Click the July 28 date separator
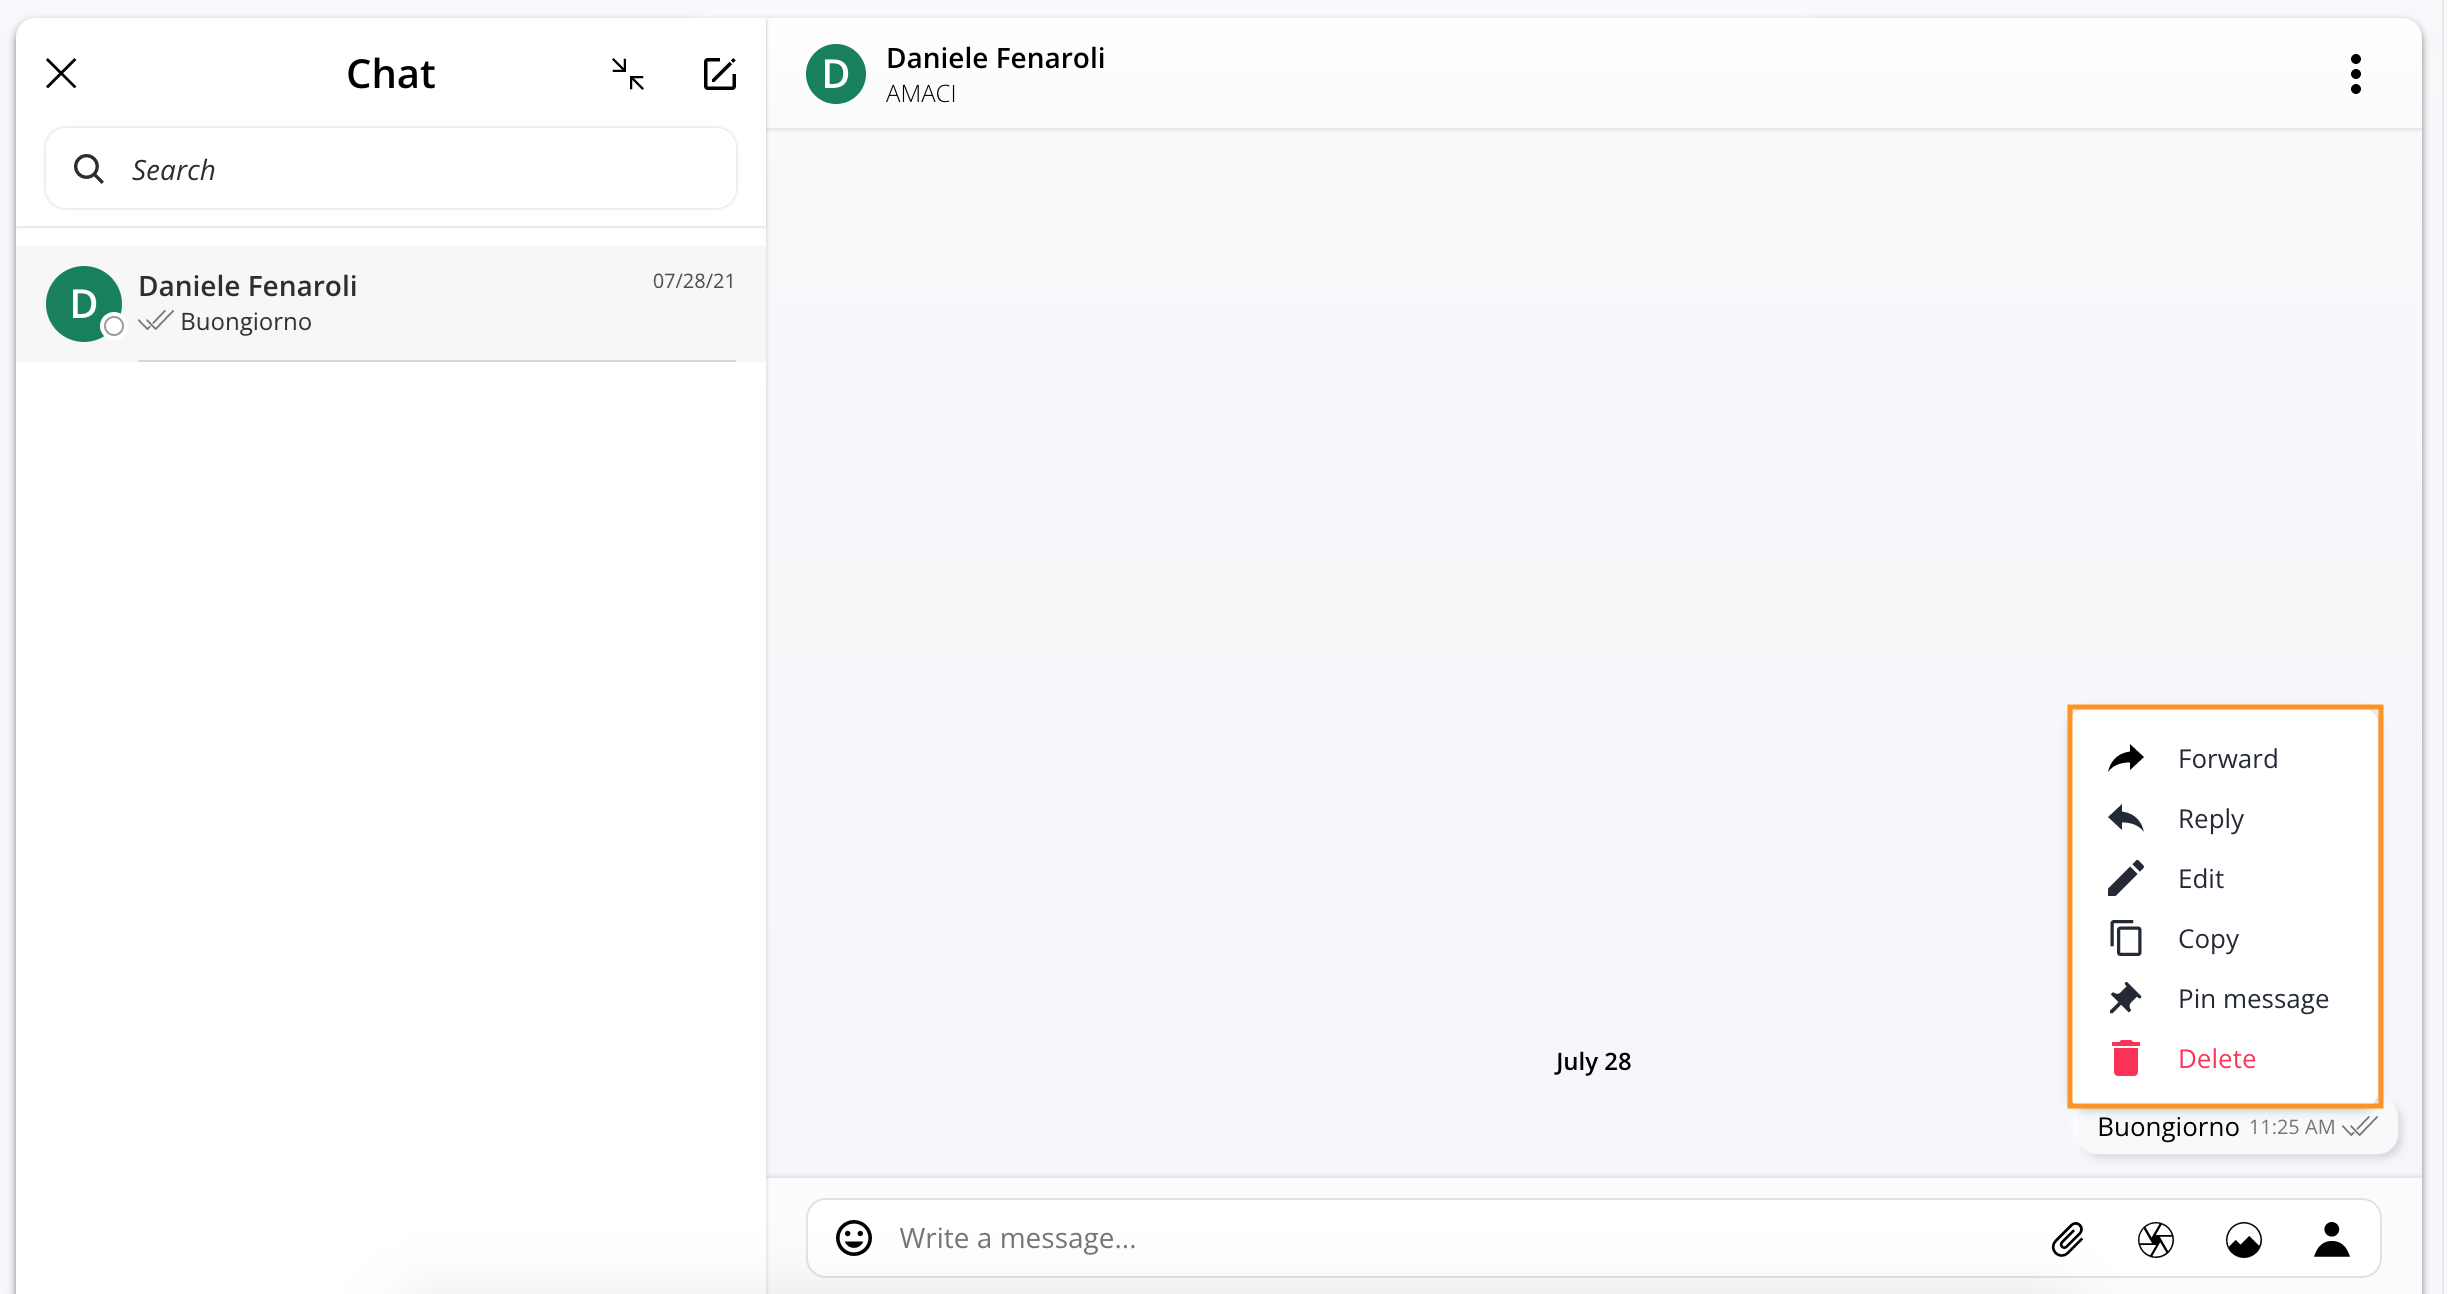The image size is (2448, 1294). 1593,1061
